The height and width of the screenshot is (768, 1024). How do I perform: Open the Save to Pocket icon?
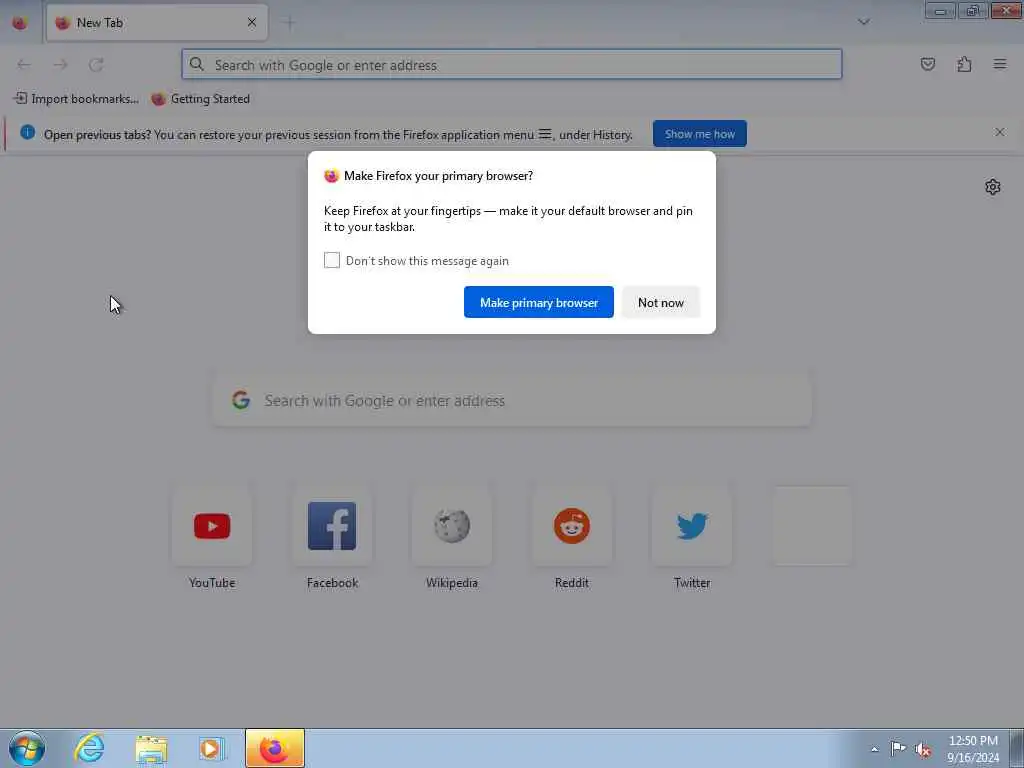[x=927, y=64]
